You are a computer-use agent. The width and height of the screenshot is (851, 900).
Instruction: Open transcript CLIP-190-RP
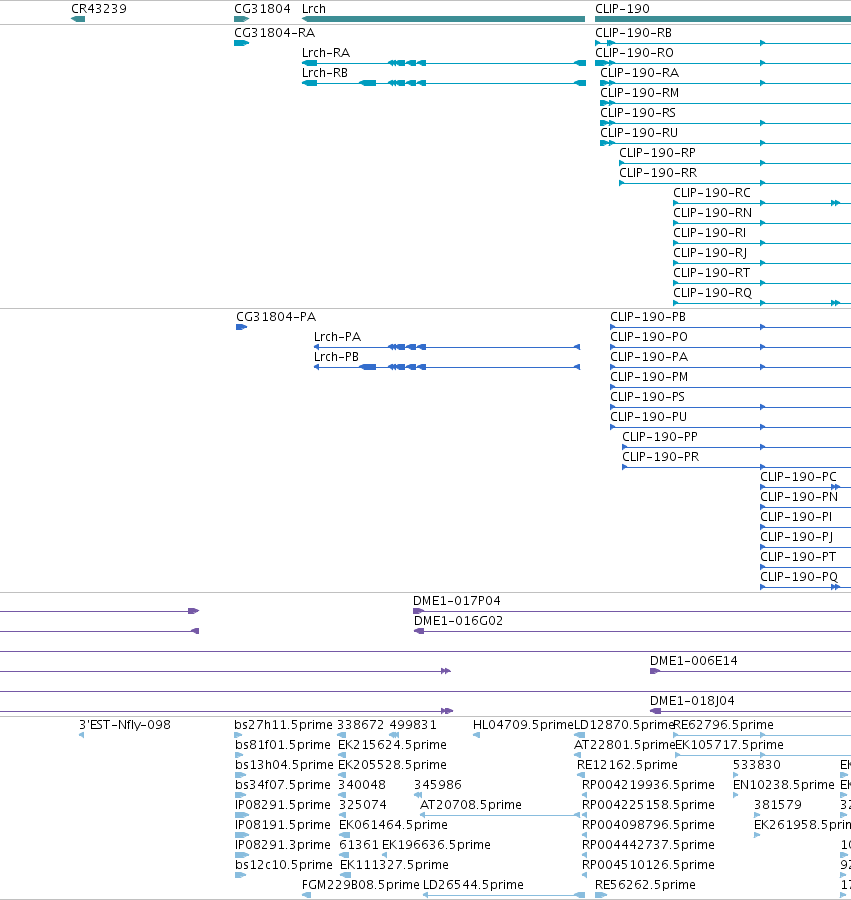tap(657, 153)
